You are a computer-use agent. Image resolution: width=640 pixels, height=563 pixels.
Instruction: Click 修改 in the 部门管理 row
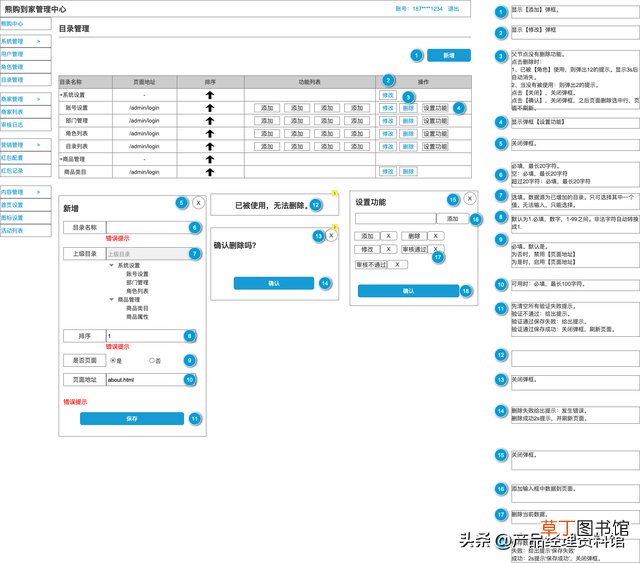387,121
